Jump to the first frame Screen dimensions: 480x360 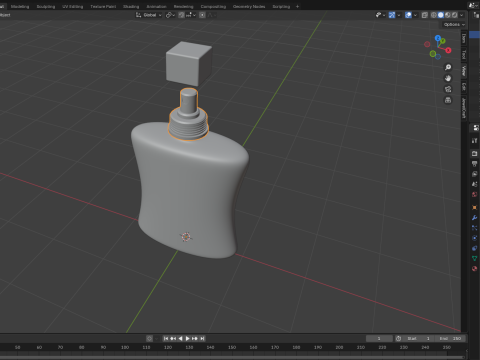pyautogui.click(x=166, y=338)
